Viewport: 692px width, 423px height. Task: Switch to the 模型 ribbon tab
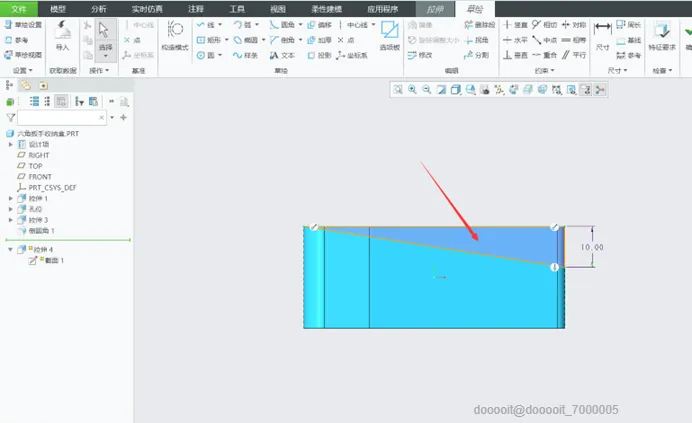tap(58, 9)
